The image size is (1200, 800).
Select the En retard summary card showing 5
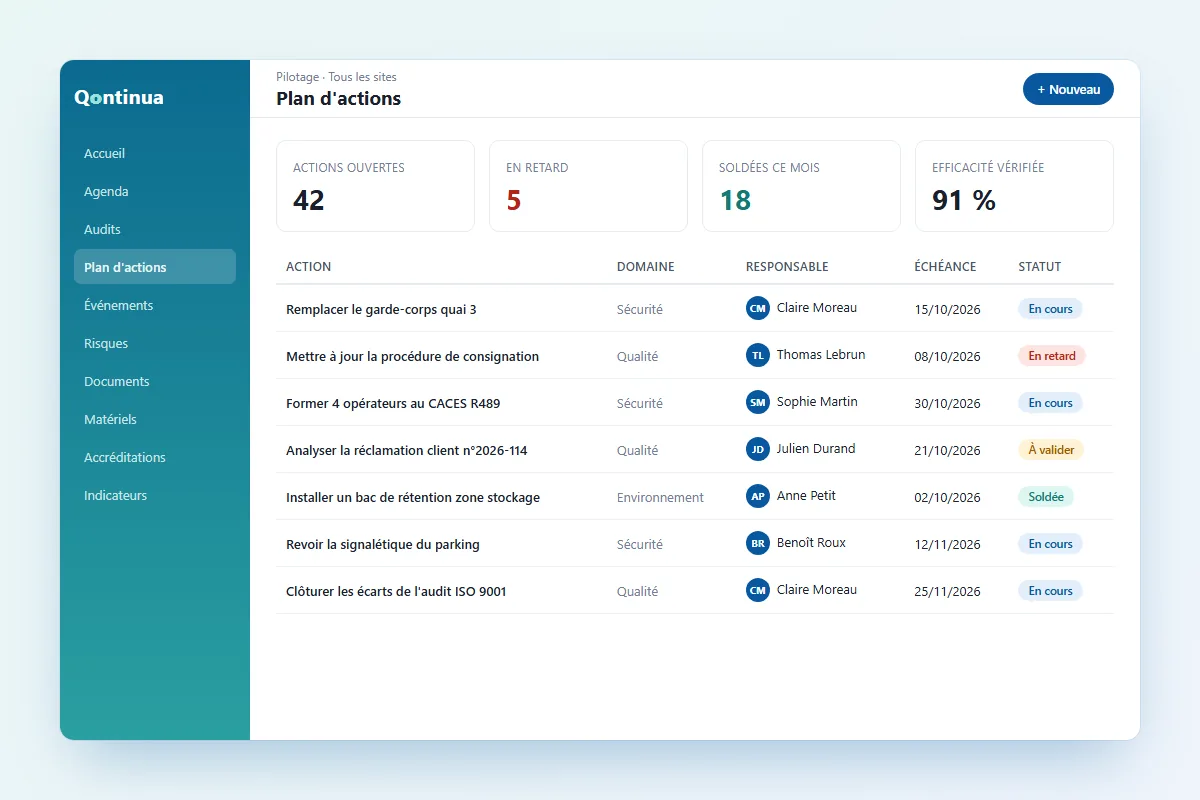(x=588, y=186)
